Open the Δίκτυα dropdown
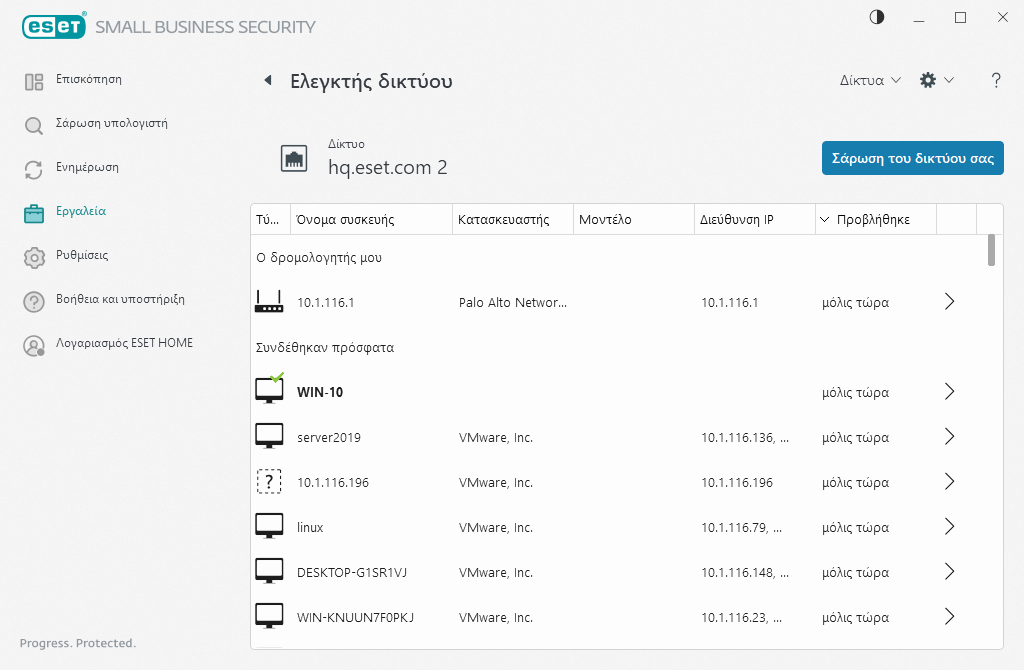Viewport: 1024px width, 670px height. (x=870, y=80)
